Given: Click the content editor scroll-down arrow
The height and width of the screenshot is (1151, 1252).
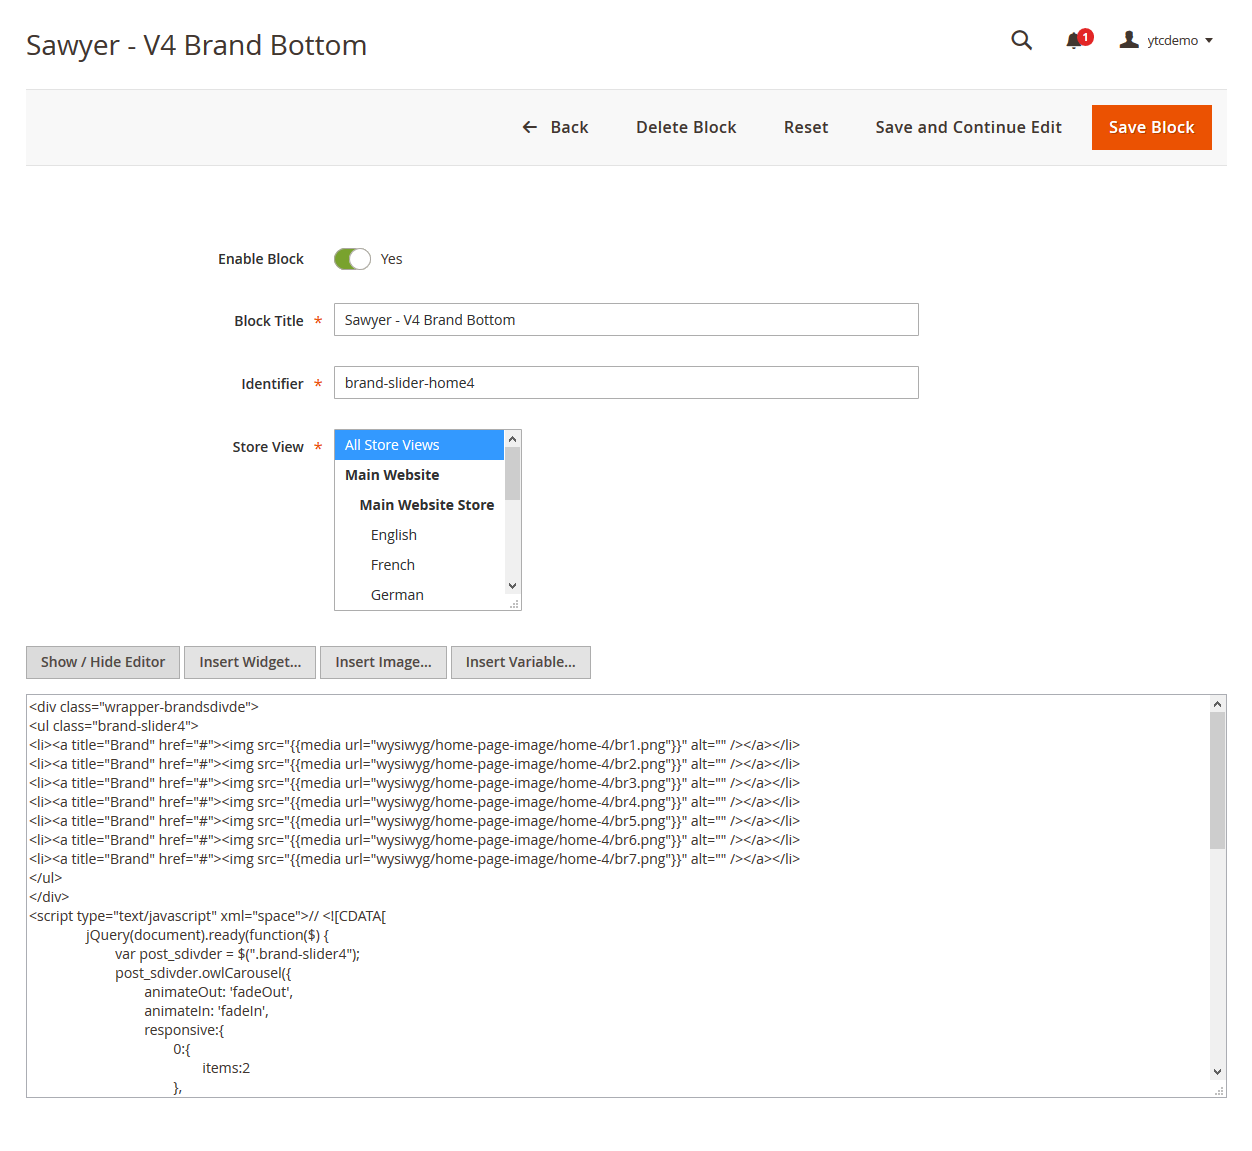Looking at the screenshot, I should click(x=1217, y=1071).
